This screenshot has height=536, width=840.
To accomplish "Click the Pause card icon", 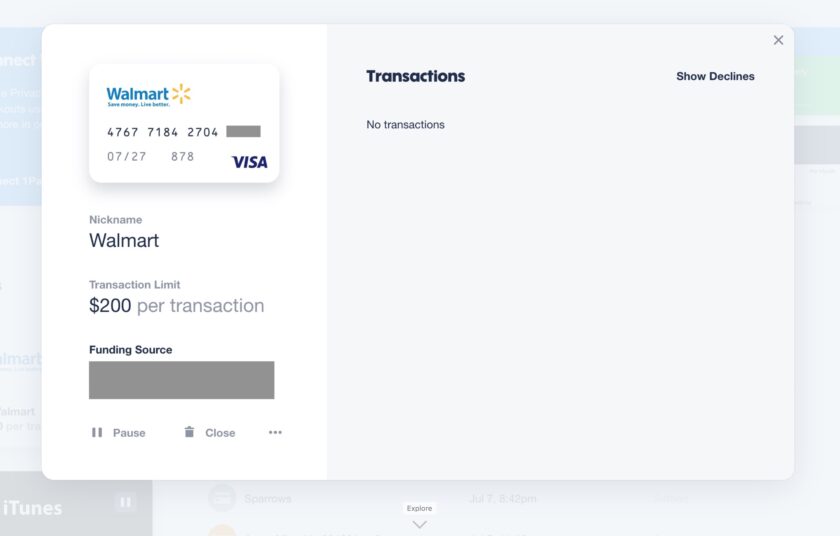I will pos(97,432).
